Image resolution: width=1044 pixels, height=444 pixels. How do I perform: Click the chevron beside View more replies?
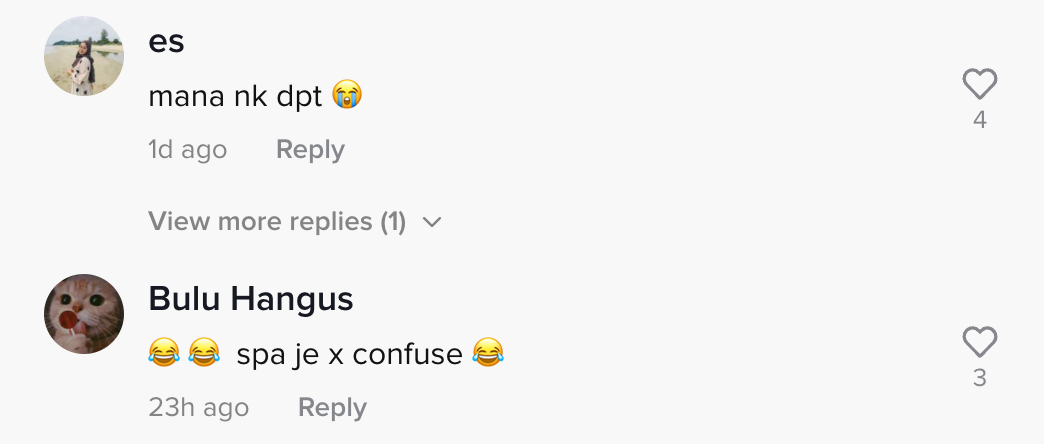coord(432,222)
